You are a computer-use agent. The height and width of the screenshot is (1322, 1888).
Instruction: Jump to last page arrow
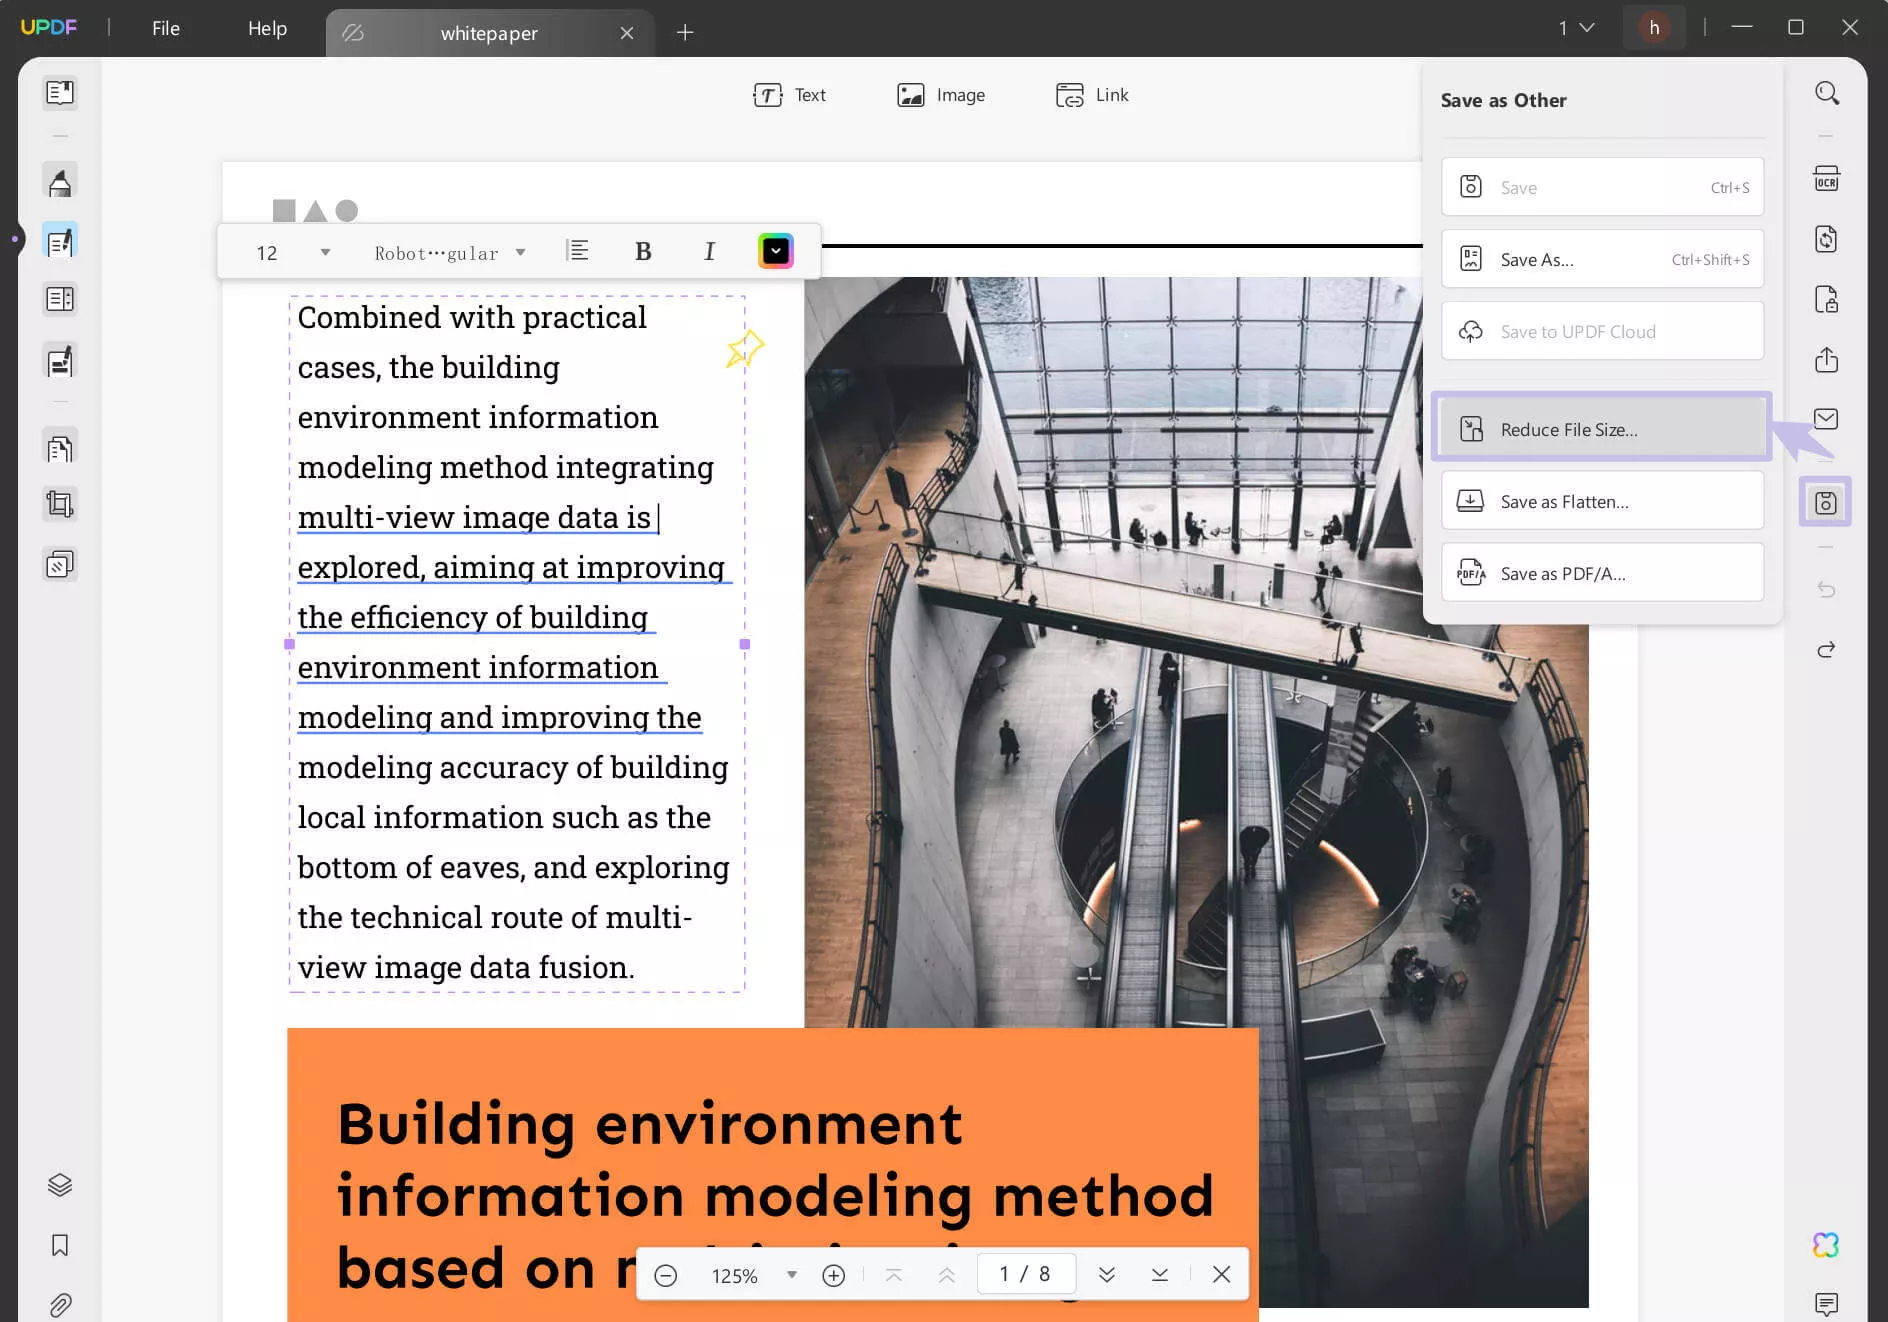pyautogui.click(x=1160, y=1275)
